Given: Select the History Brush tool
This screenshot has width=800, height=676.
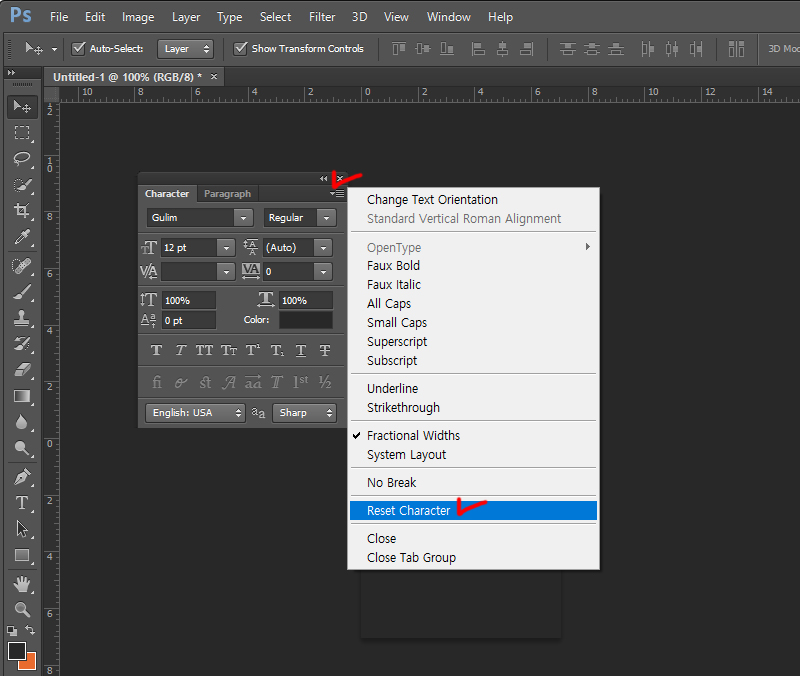Looking at the screenshot, I should pyautogui.click(x=22, y=344).
